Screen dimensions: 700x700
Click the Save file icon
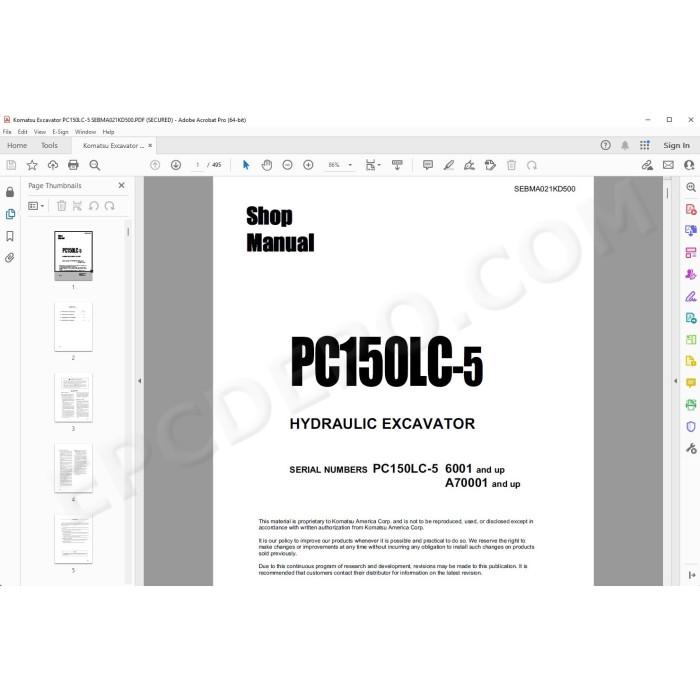click(x=11, y=165)
